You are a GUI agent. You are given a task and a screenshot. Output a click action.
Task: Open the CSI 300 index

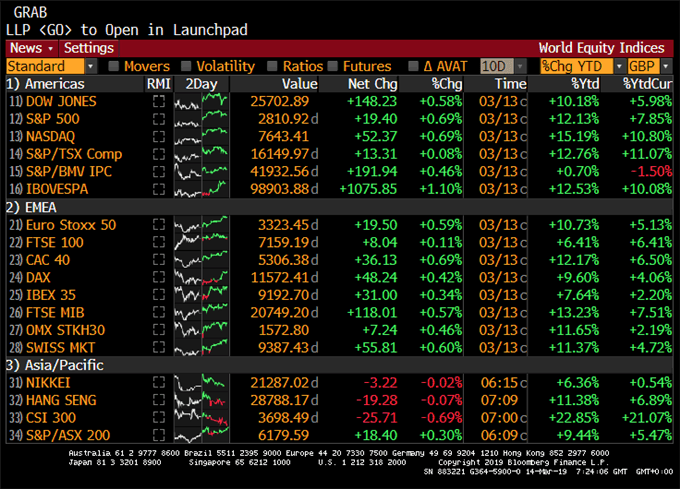(51, 417)
